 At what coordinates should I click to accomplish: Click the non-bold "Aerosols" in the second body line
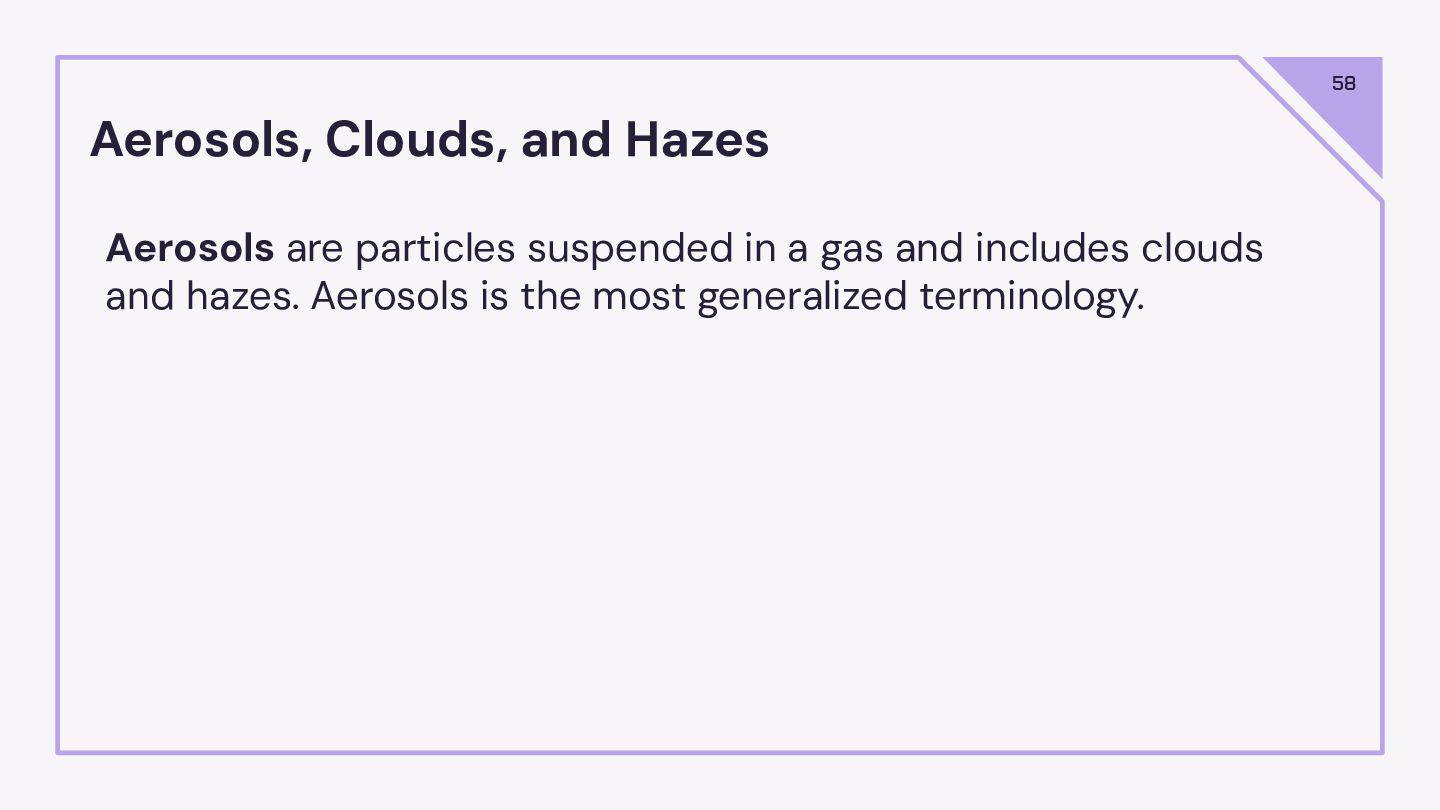point(389,296)
